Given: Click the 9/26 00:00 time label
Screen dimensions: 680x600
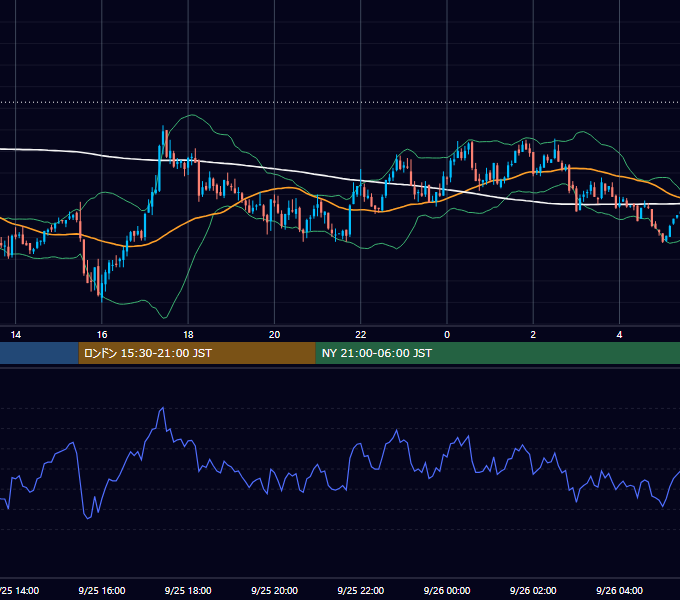Looking at the screenshot, I should (447, 590).
